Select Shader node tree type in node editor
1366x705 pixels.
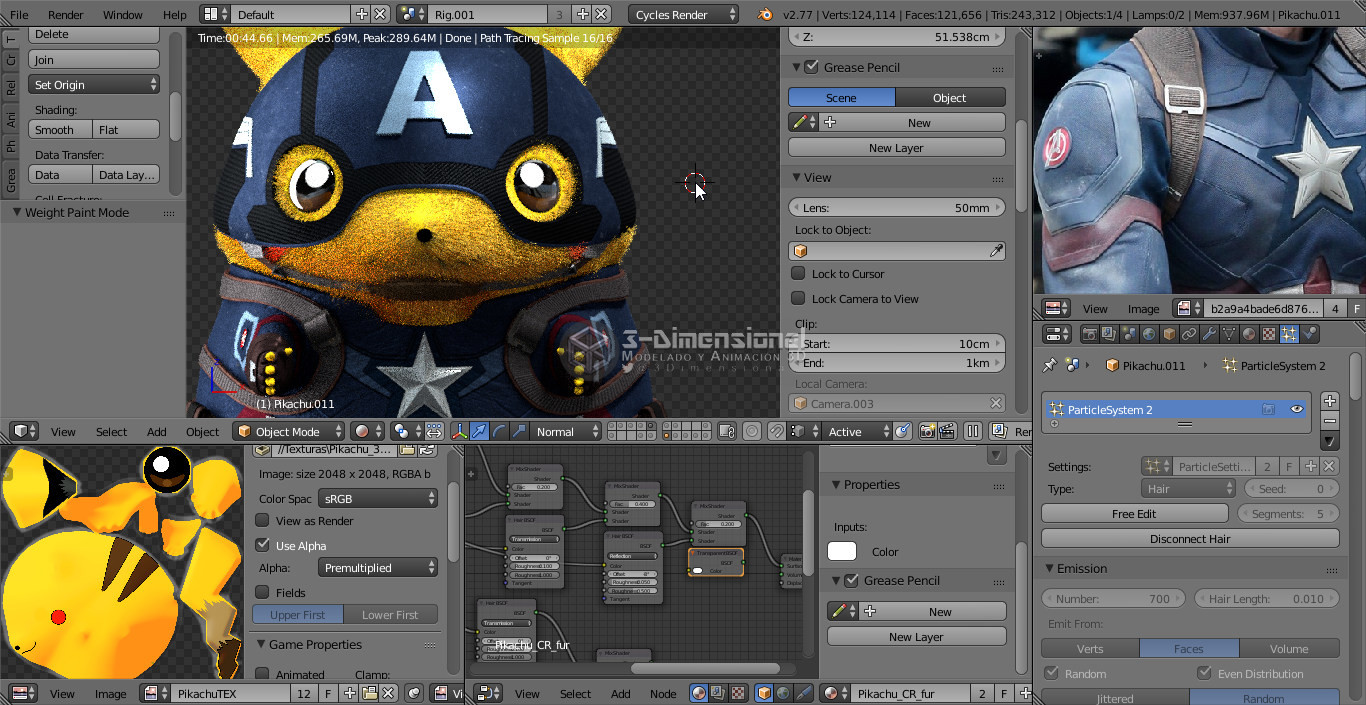pos(699,693)
